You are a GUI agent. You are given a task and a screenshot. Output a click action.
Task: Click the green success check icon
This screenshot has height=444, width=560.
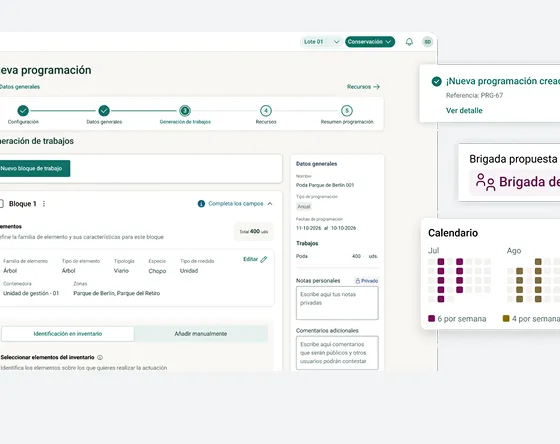click(436, 81)
